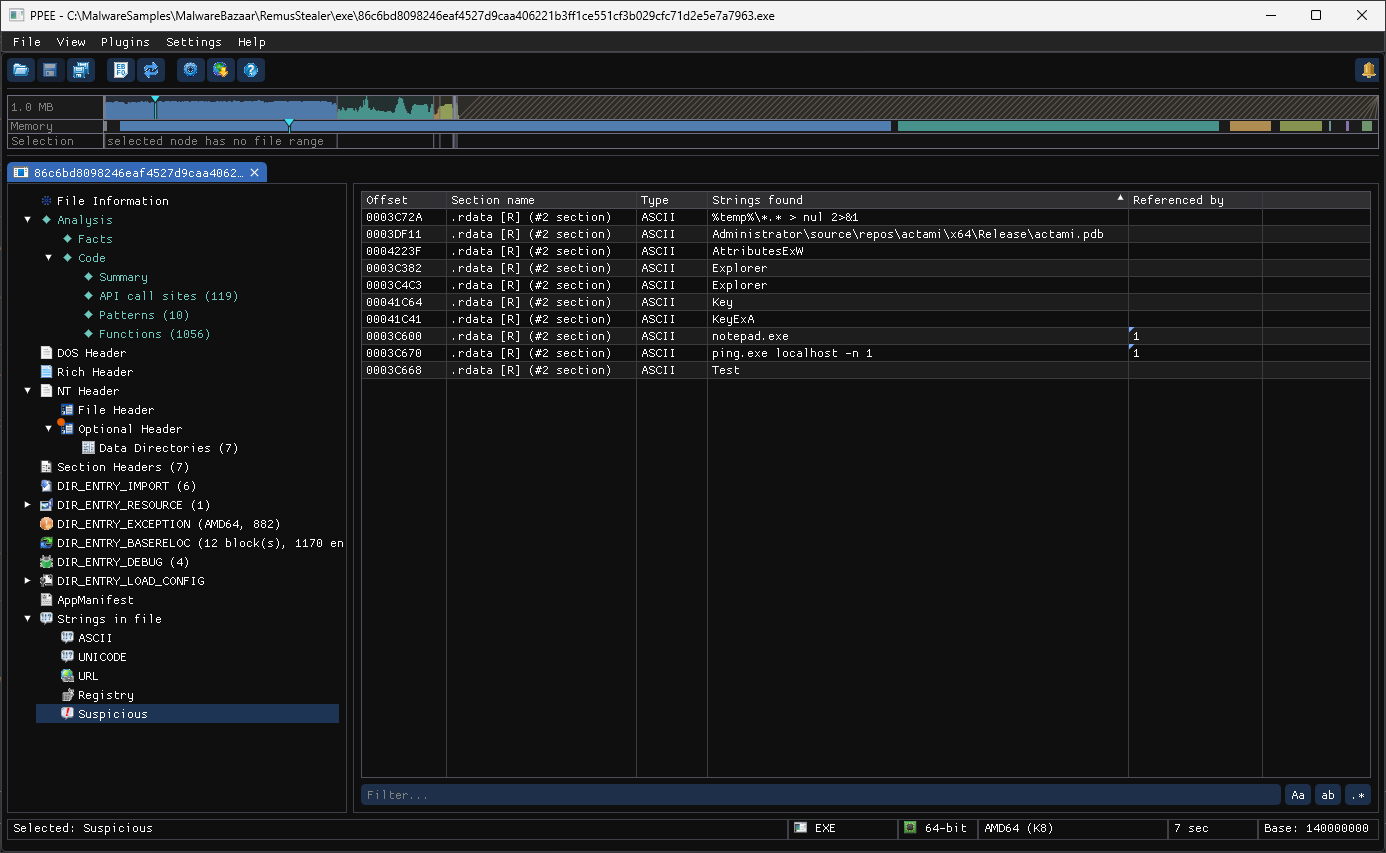
Task: Click the Registry strings node icon
Action: (67, 695)
